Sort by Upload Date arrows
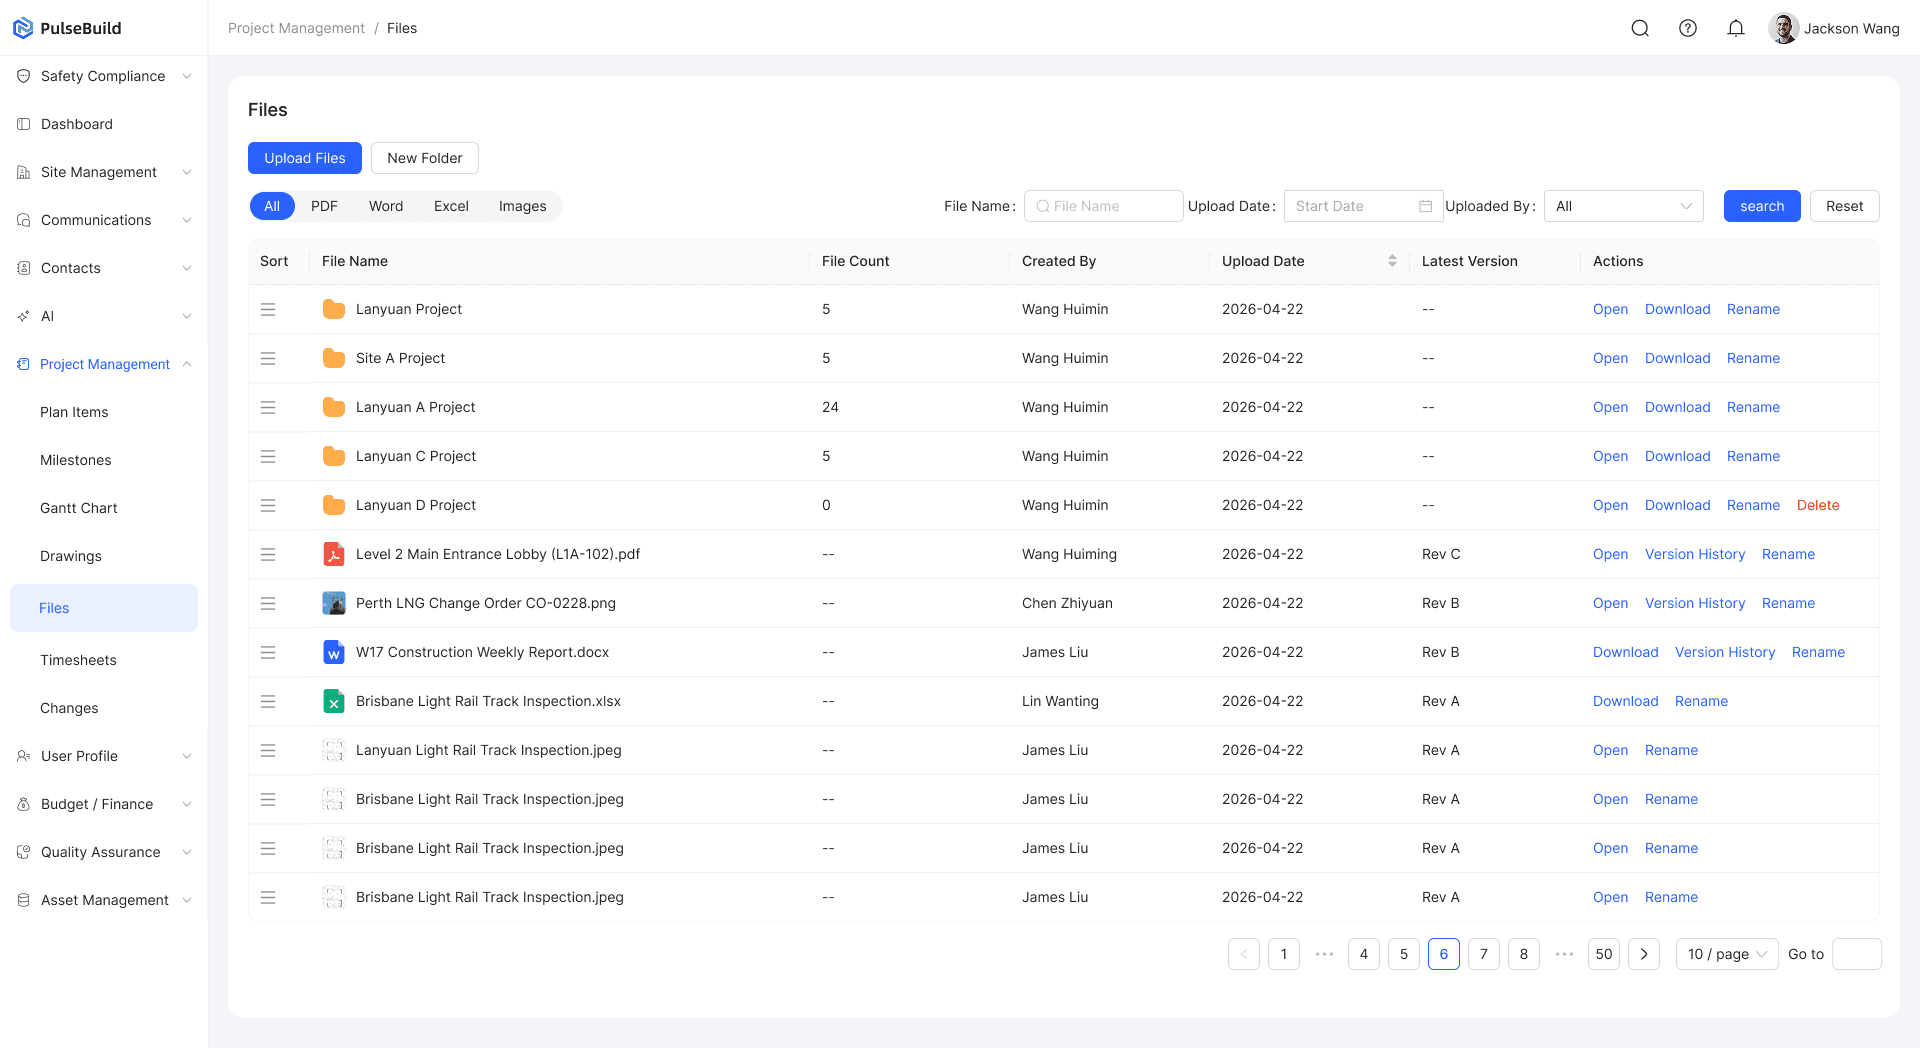The width and height of the screenshot is (1920, 1048). [x=1392, y=261]
